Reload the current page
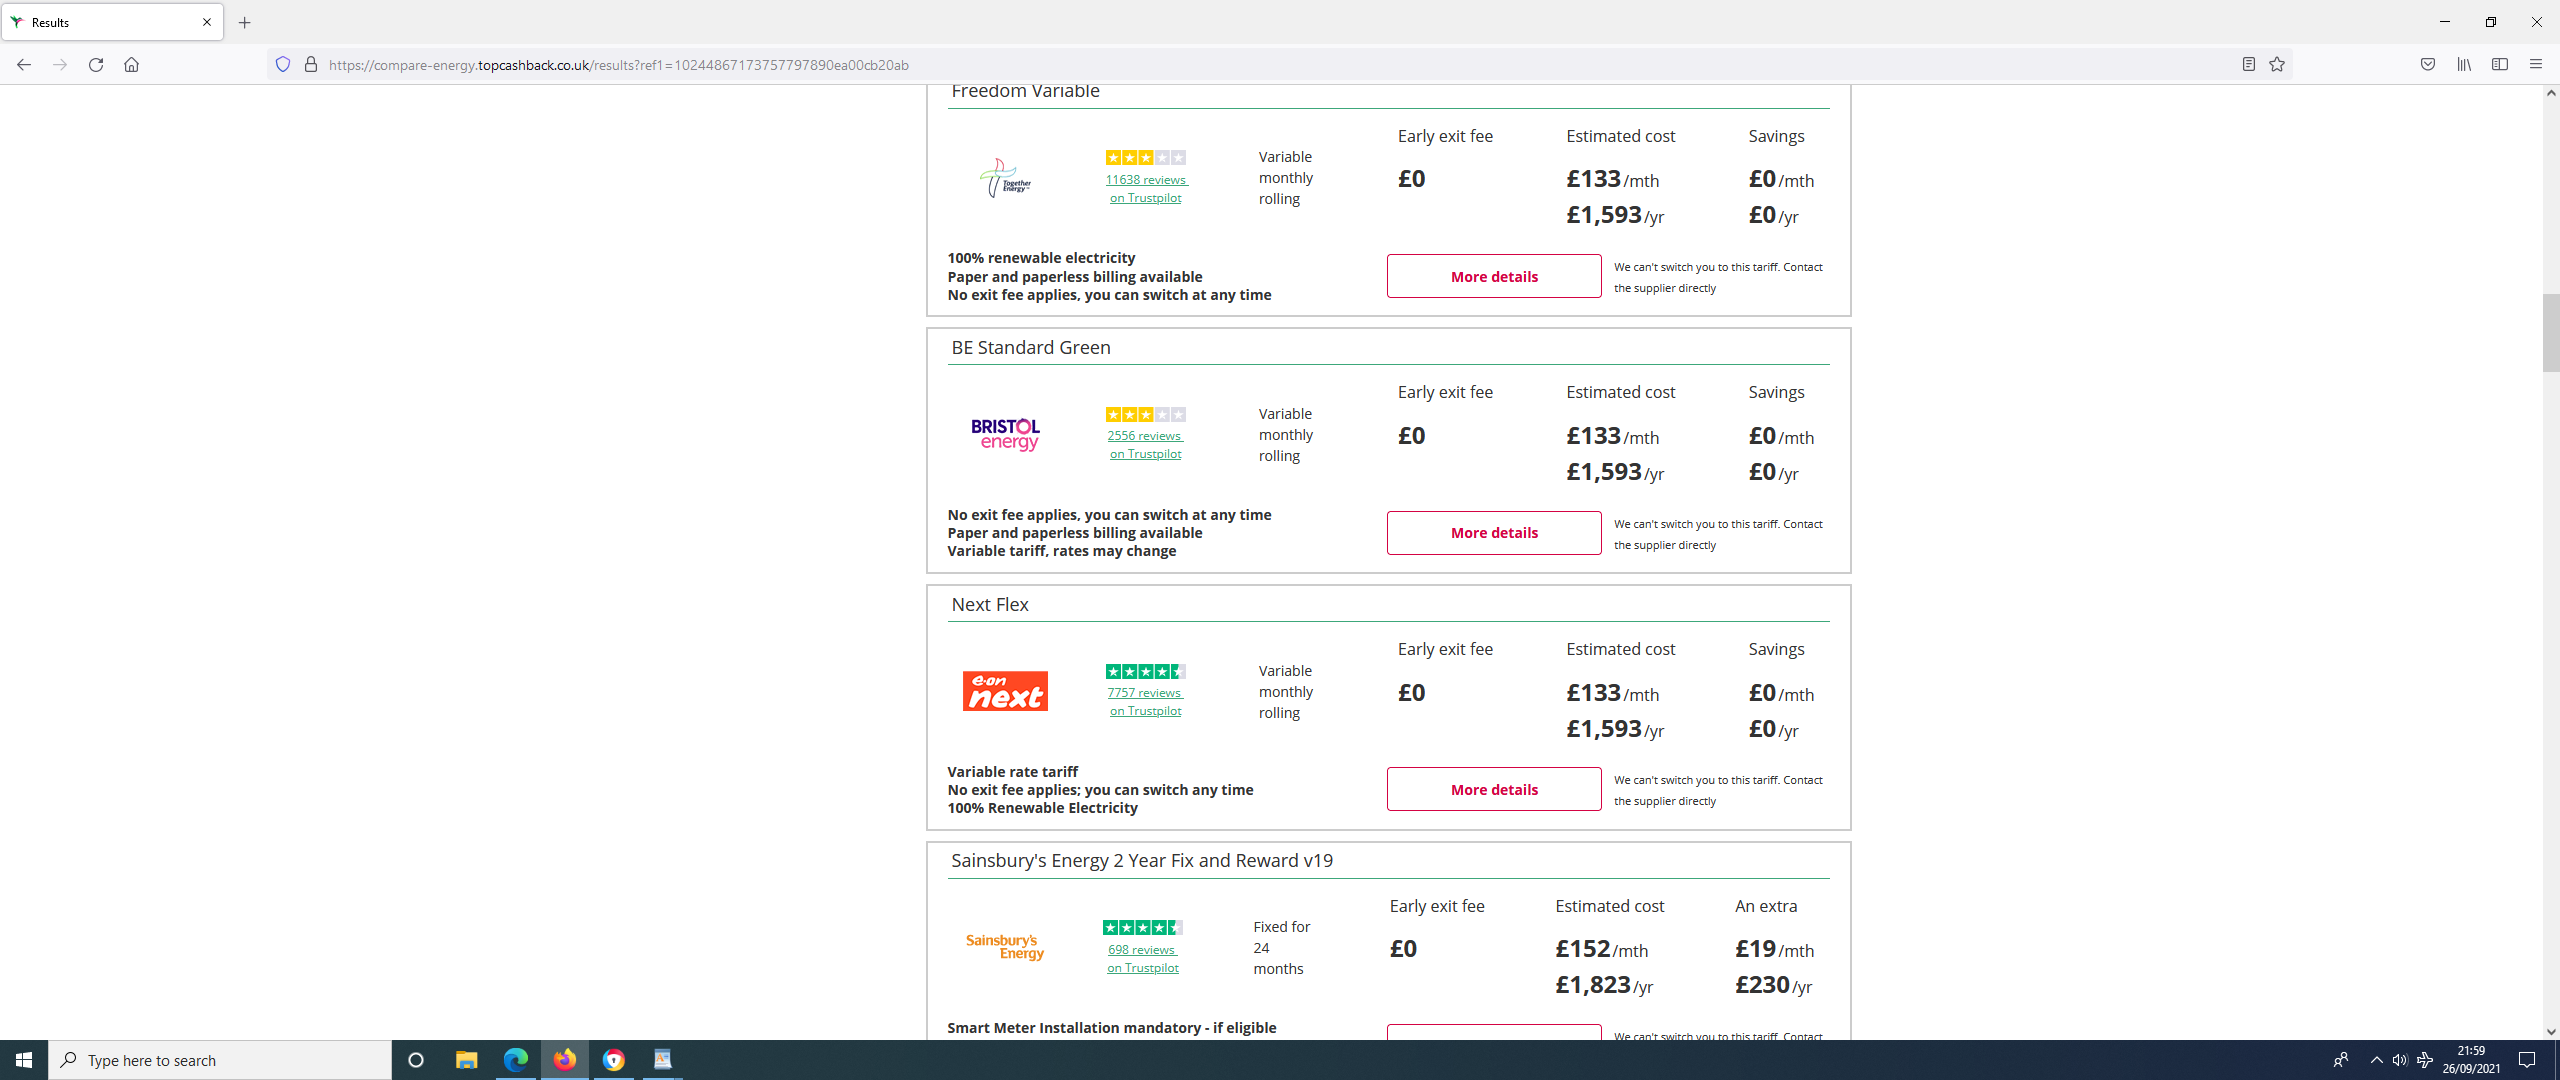This screenshot has width=2560, height=1080. [x=96, y=64]
